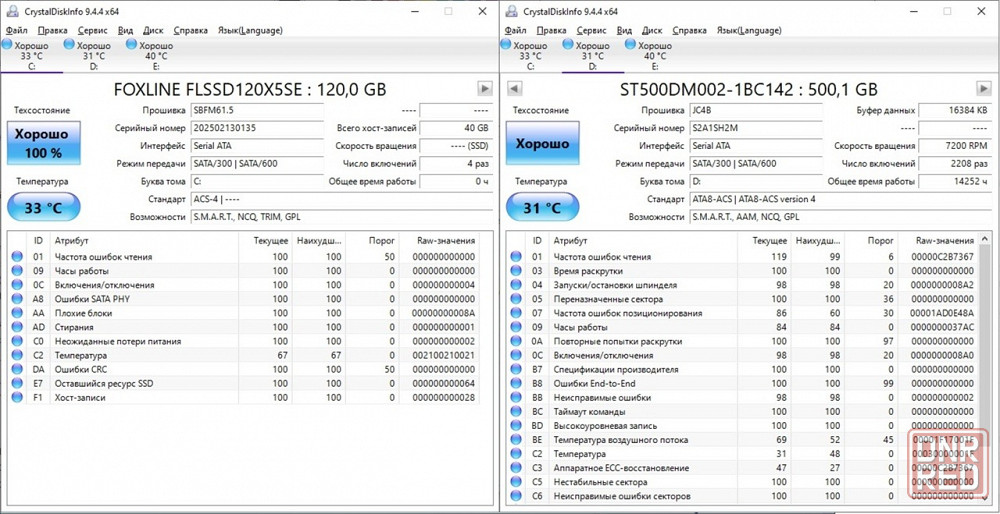The image size is (1000, 514).
Task: Click status orb for Оставшийся ресурс SSD row
Action: coord(17,383)
